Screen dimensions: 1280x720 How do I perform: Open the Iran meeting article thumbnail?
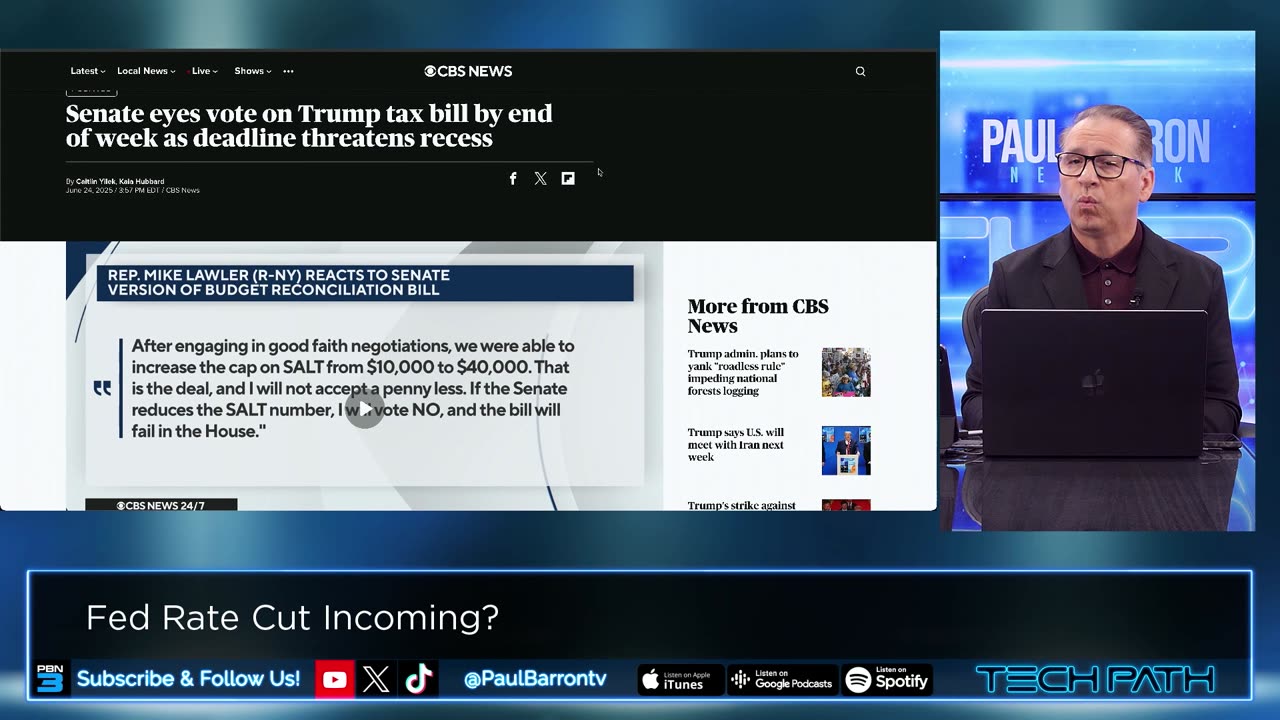click(846, 450)
